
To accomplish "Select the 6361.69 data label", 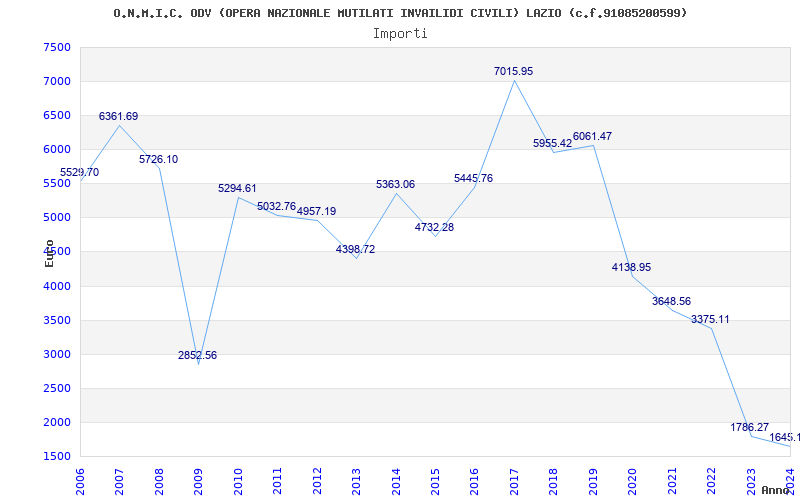I will [x=118, y=116].
